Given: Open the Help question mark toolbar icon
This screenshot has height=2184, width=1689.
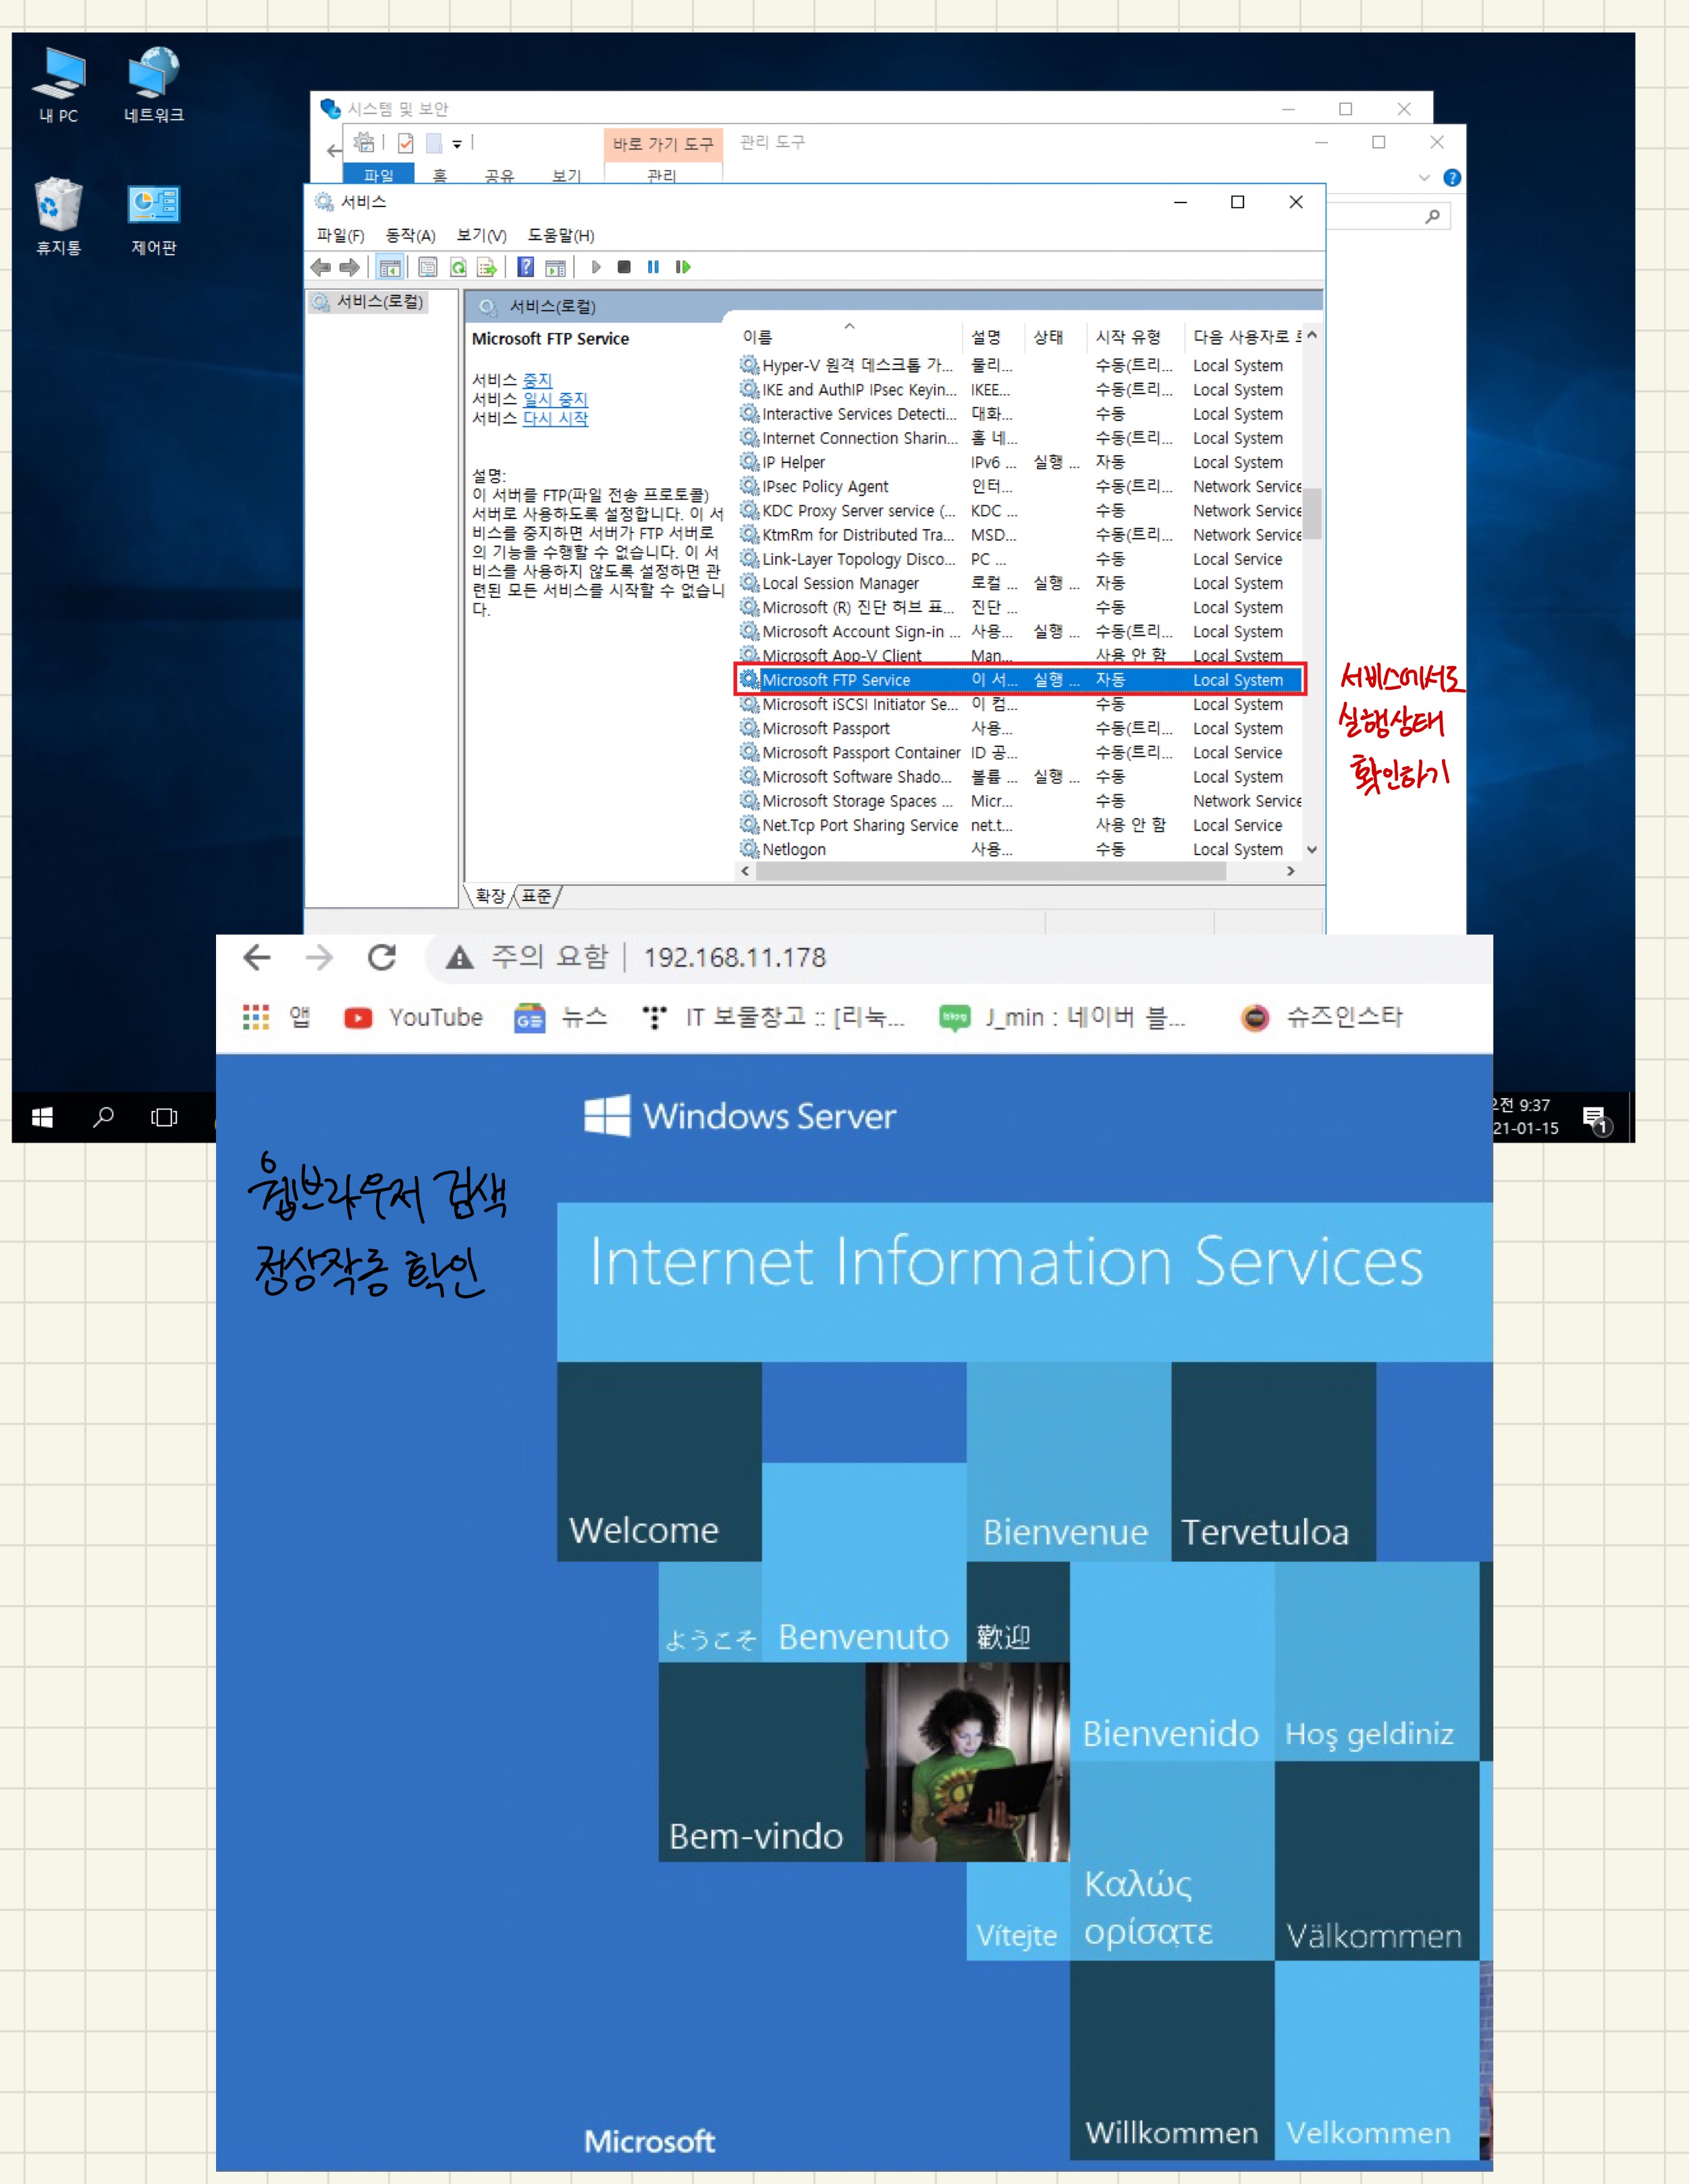Looking at the screenshot, I should (x=526, y=267).
